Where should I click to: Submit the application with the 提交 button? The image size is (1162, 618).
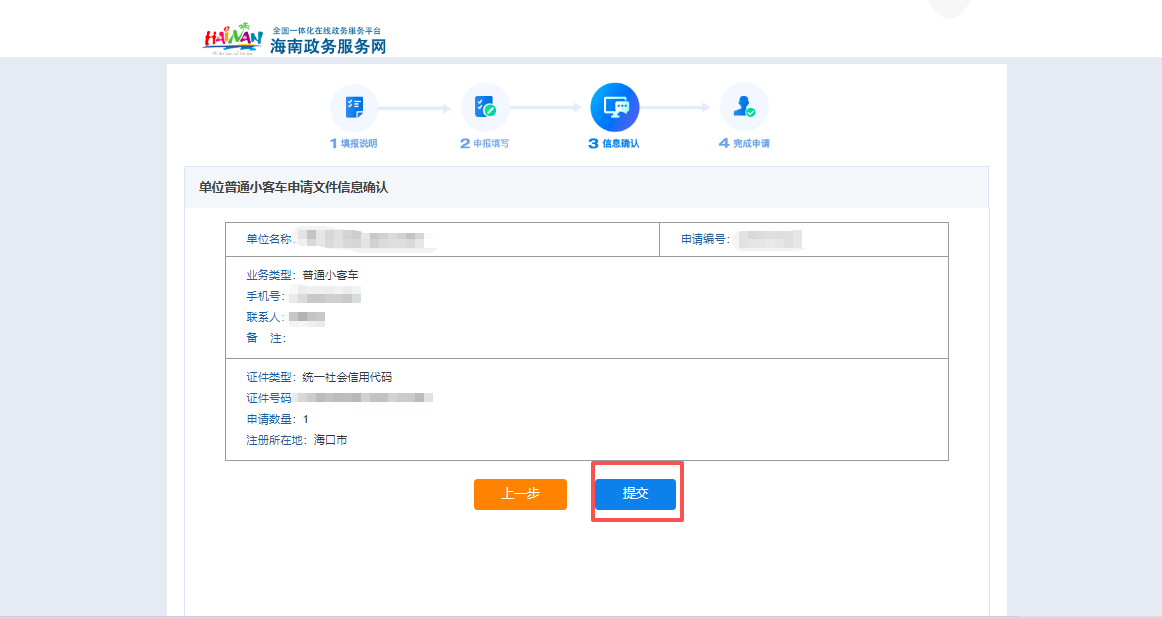(x=636, y=493)
